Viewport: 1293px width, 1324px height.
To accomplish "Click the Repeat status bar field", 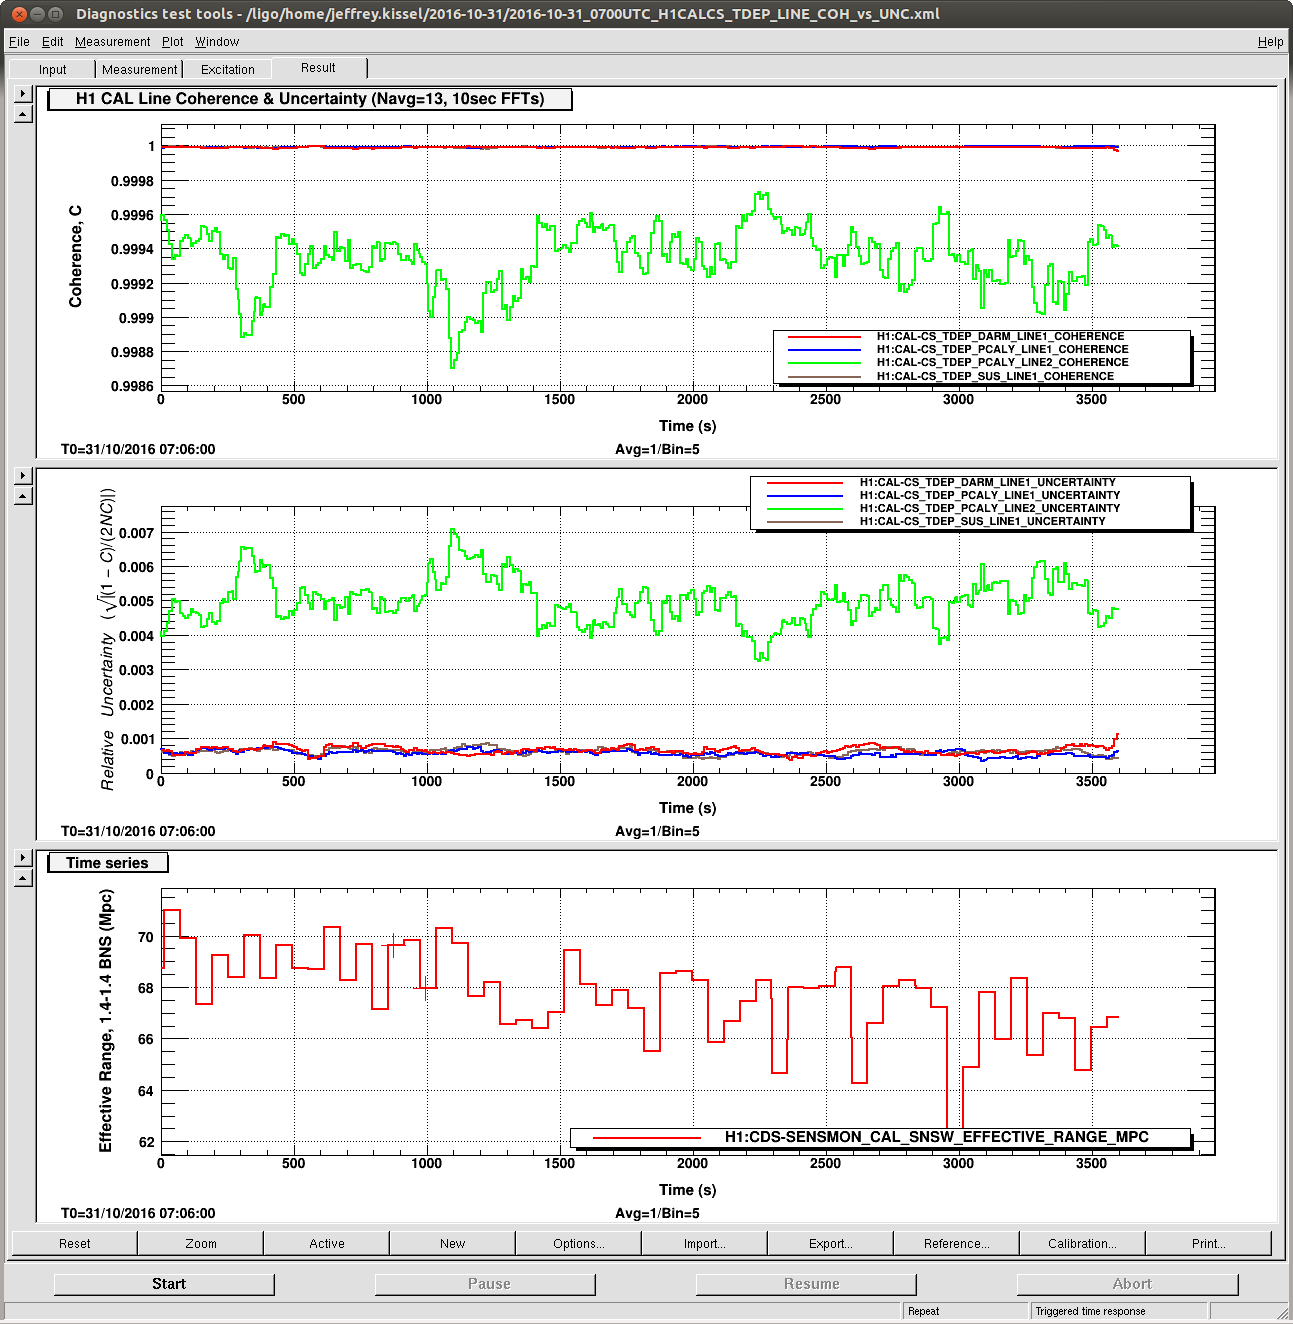I will coord(966,1311).
